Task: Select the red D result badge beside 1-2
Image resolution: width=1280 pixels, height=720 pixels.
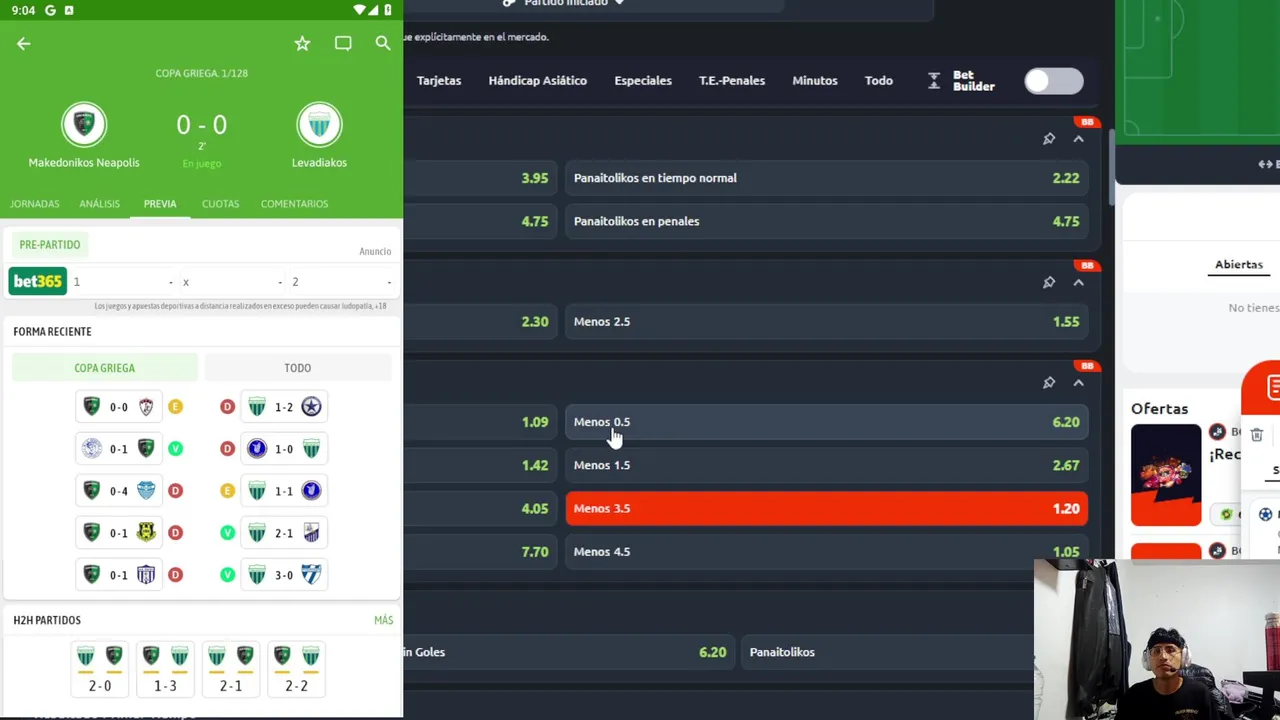Action: pyautogui.click(x=227, y=407)
